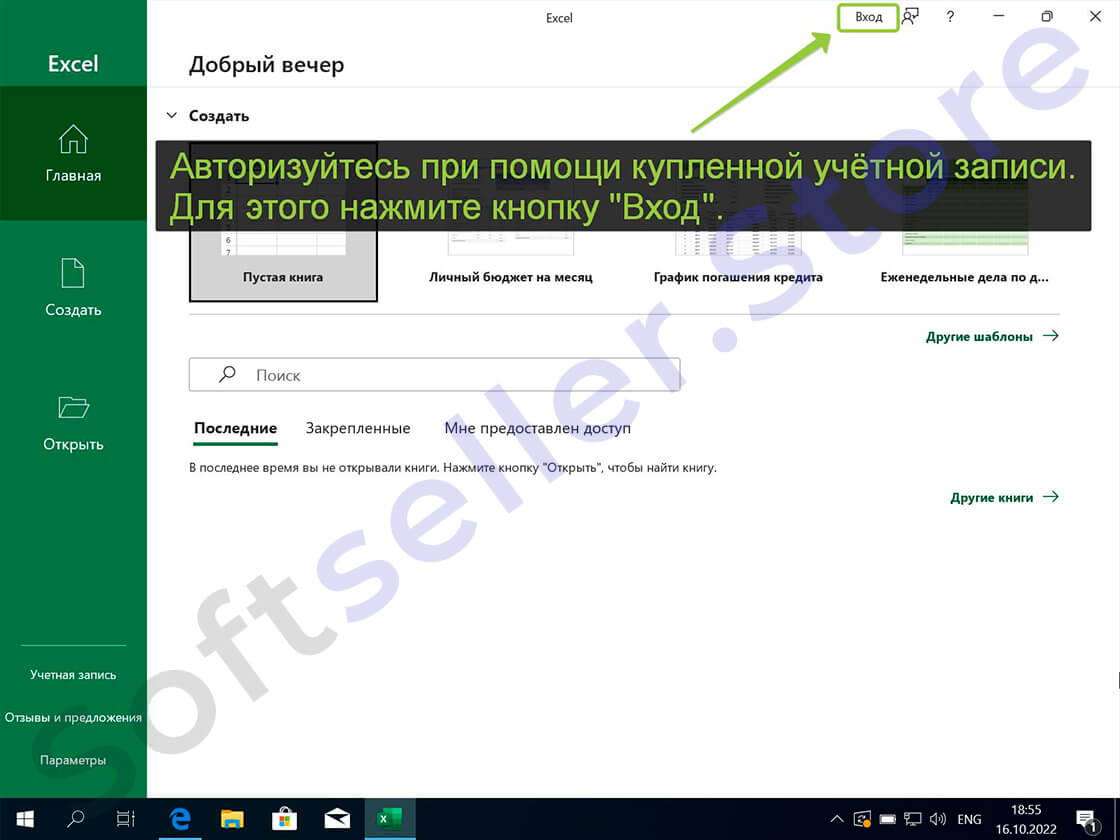Screen dimensions: 1120x840
Task: Follow the Другие книги link
Action: pyautogui.click(x=1004, y=497)
